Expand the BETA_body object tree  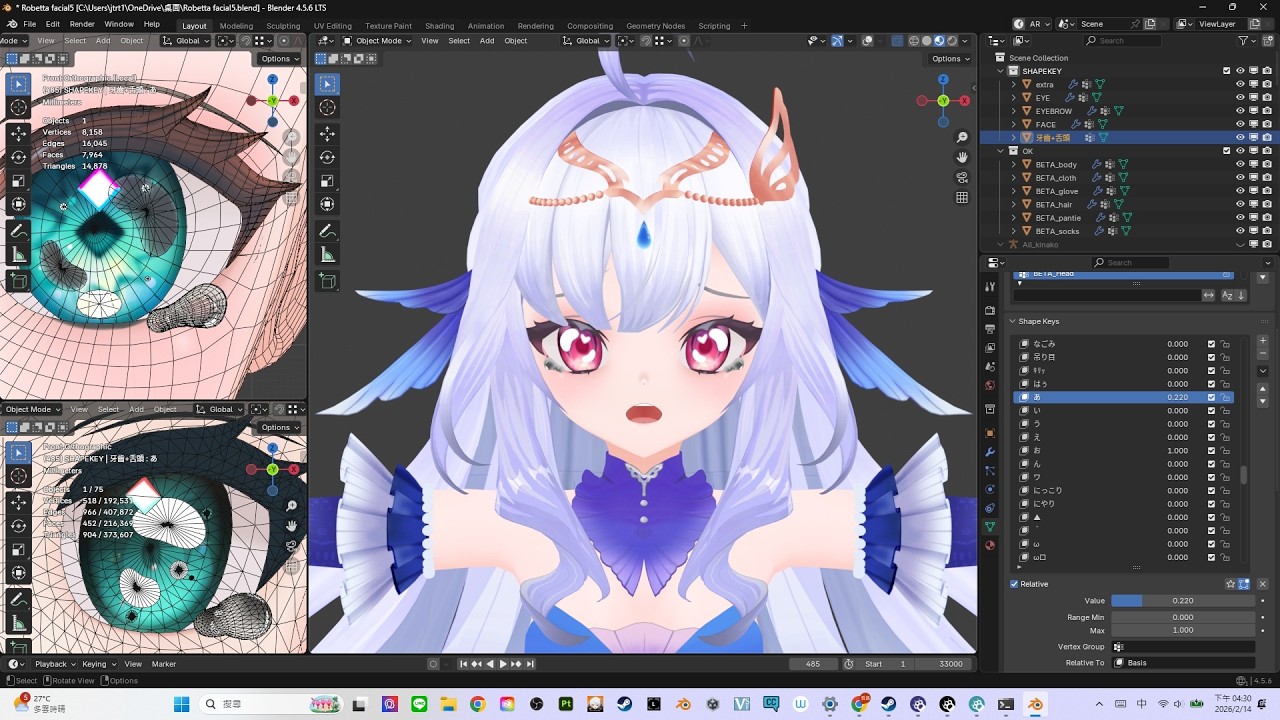pos(1013,164)
